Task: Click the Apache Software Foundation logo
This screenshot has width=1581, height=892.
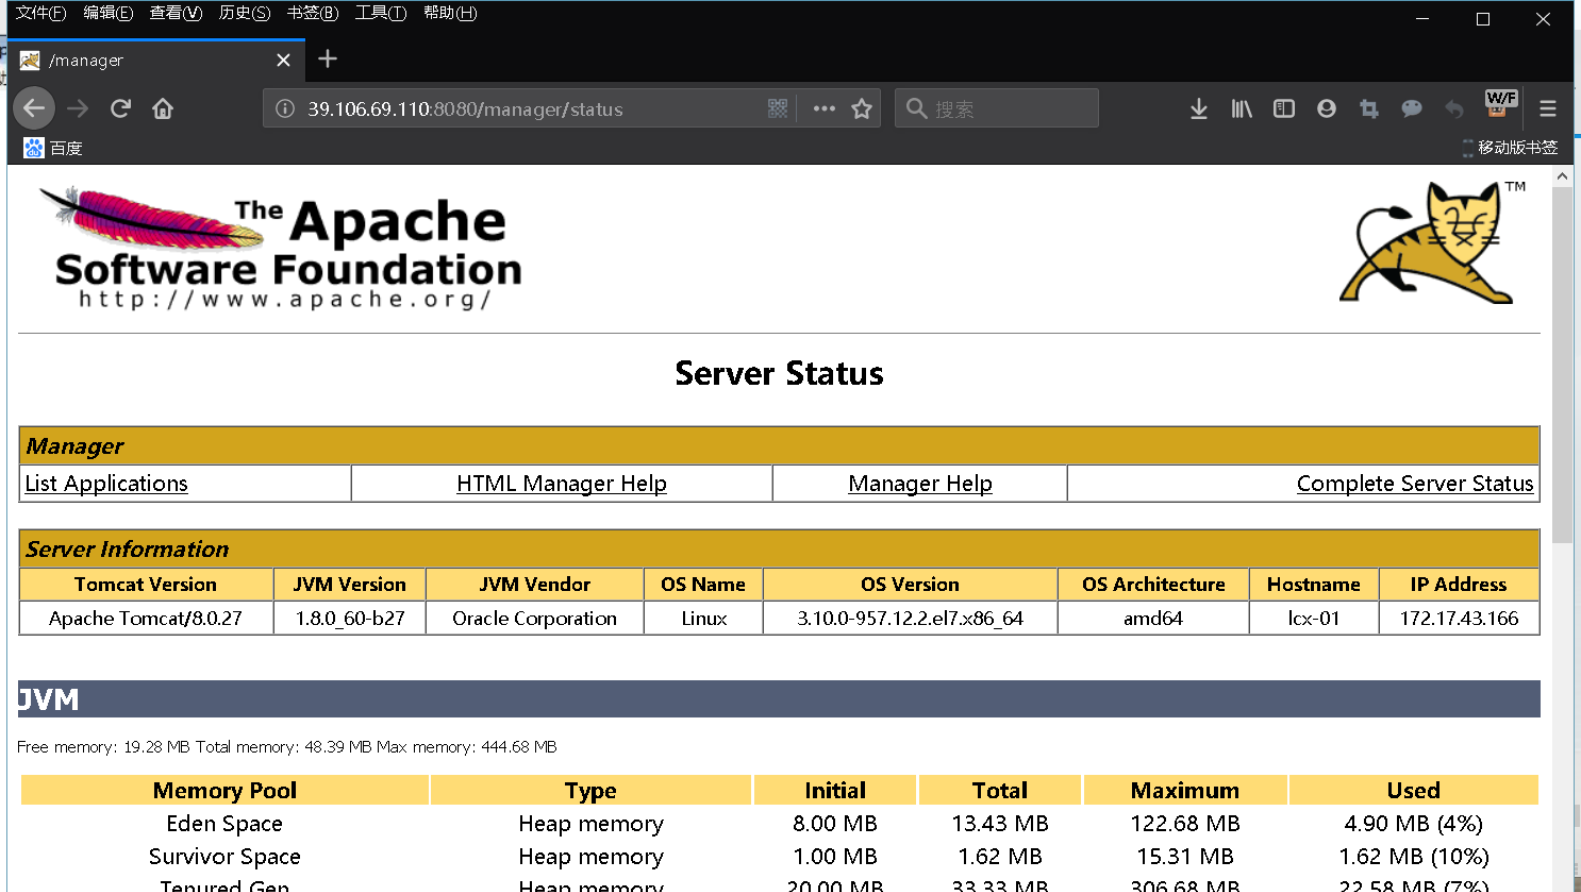Action: click(280, 247)
